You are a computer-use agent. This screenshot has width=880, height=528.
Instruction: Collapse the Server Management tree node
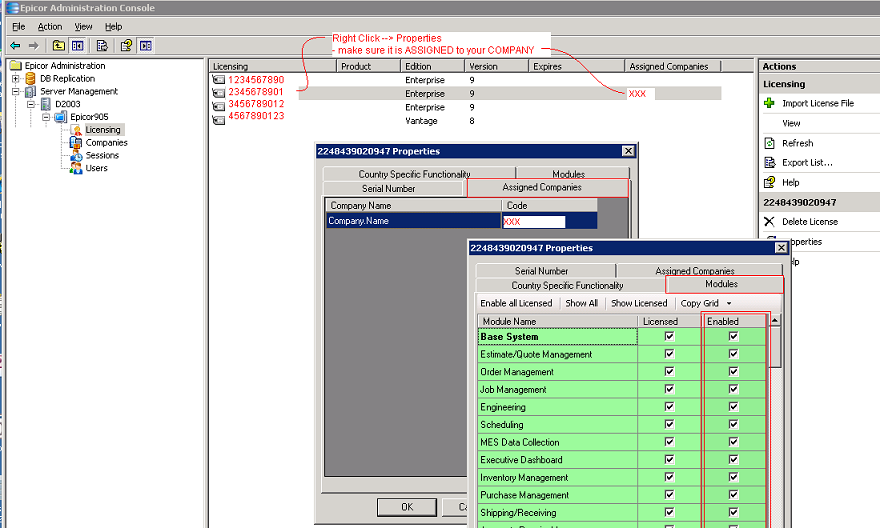click(x=16, y=91)
